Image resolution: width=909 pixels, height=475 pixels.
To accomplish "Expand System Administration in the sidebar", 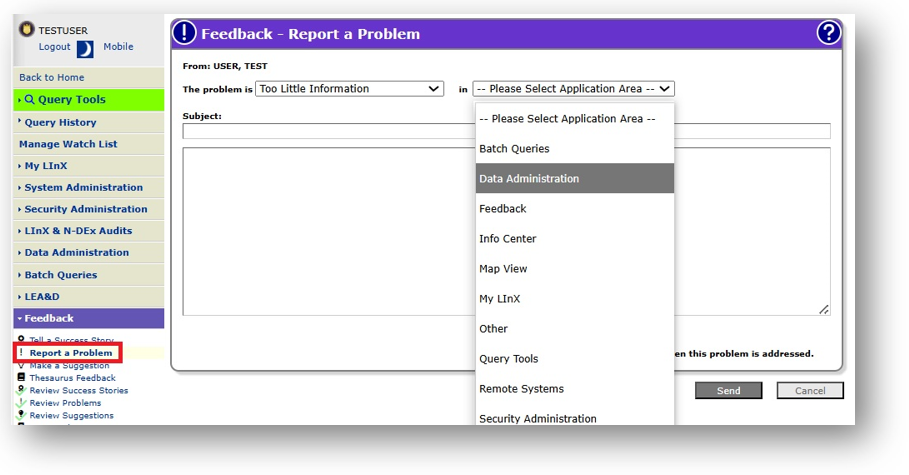I will [89, 187].
